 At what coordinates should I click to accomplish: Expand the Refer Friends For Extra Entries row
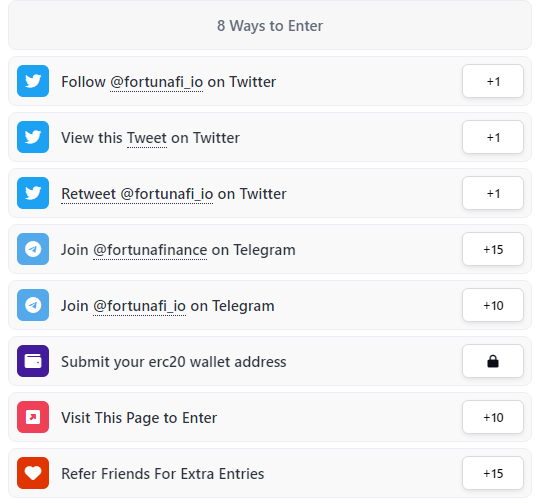pyautogui.click(x=270, y=473)
